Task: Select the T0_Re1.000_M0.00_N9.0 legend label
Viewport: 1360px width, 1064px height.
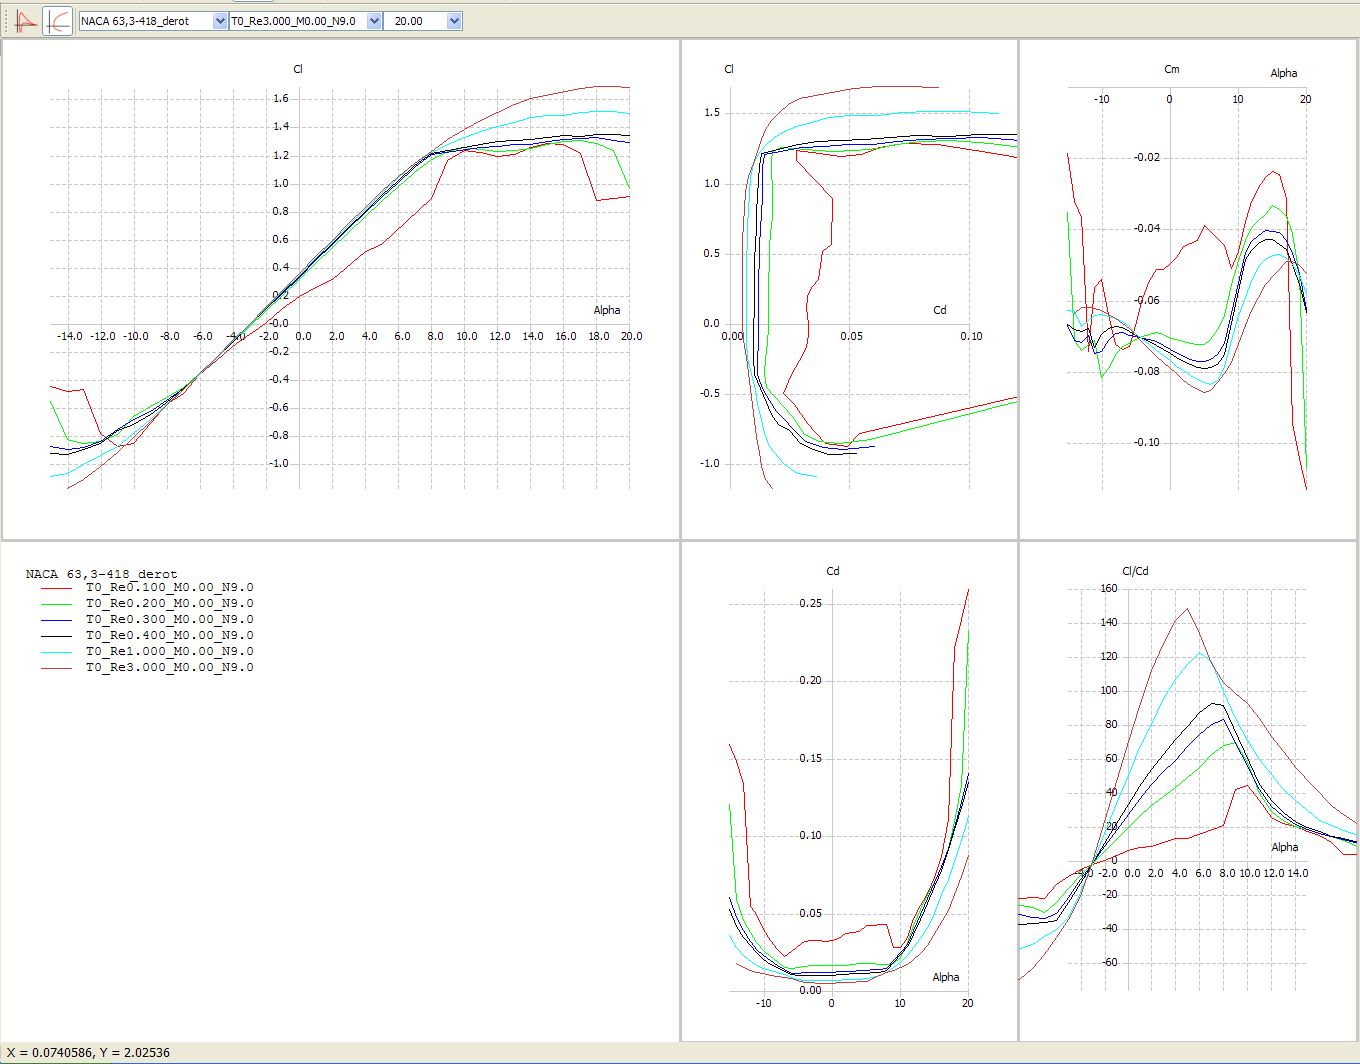Action: [169, 652]
